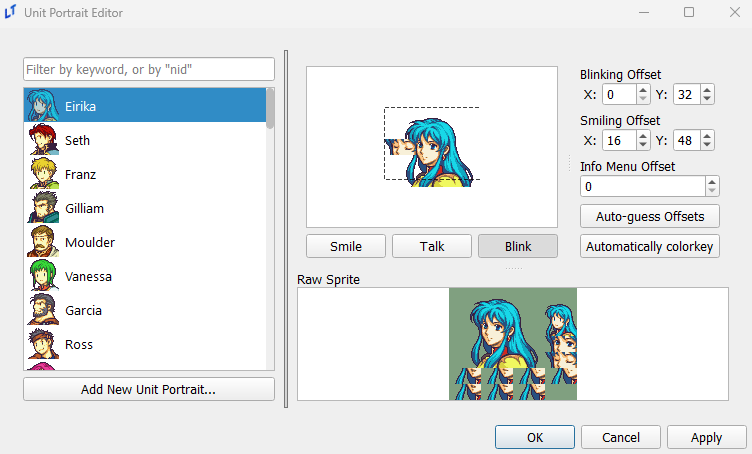Image resolution: width=752 pixels, height=454 pixels.
Task: Choose the Seth name text
Action: [x=77, y=140]
